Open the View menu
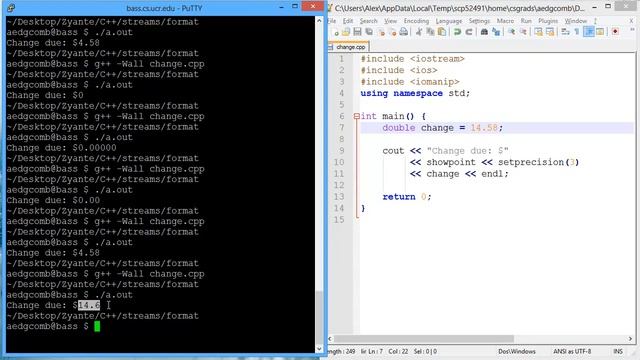Image resolution: width=640 pixels, height=360 pixels. 391,21
